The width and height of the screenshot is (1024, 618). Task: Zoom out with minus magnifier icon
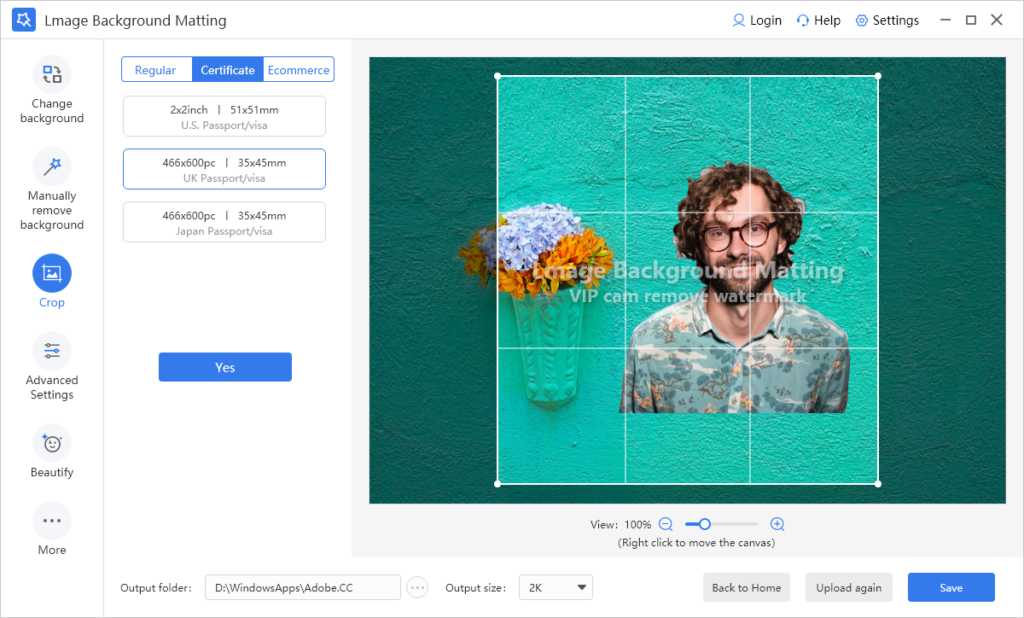coord(665,524)
